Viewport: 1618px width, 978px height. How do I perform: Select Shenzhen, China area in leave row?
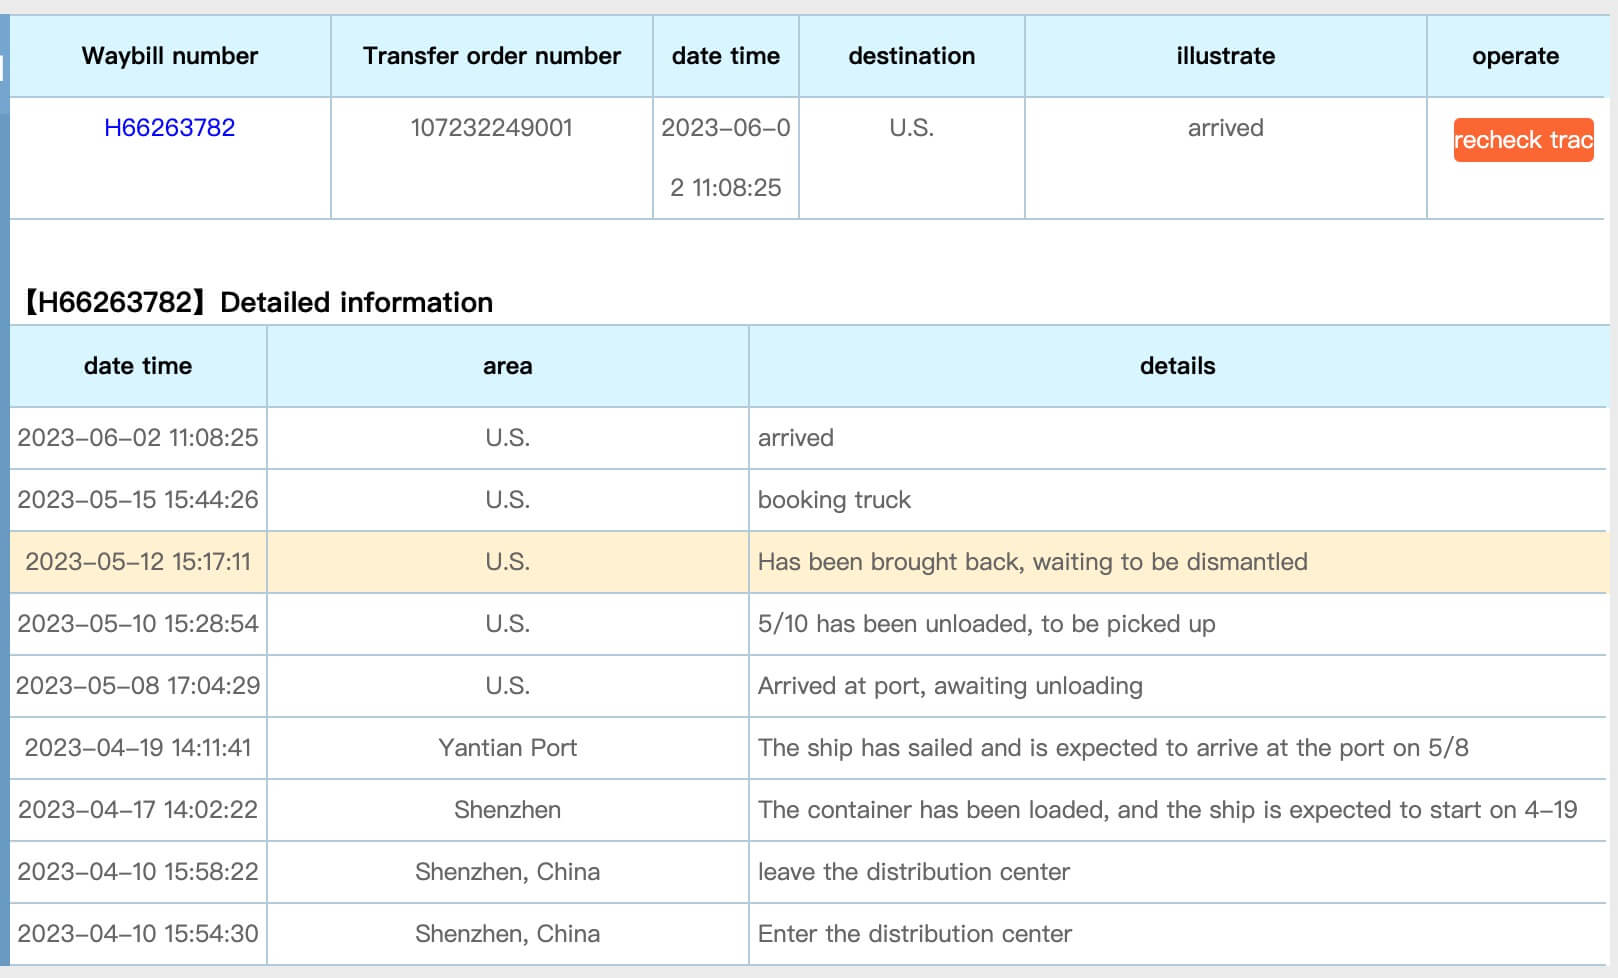pyautogui.click(x=507, y=872)
